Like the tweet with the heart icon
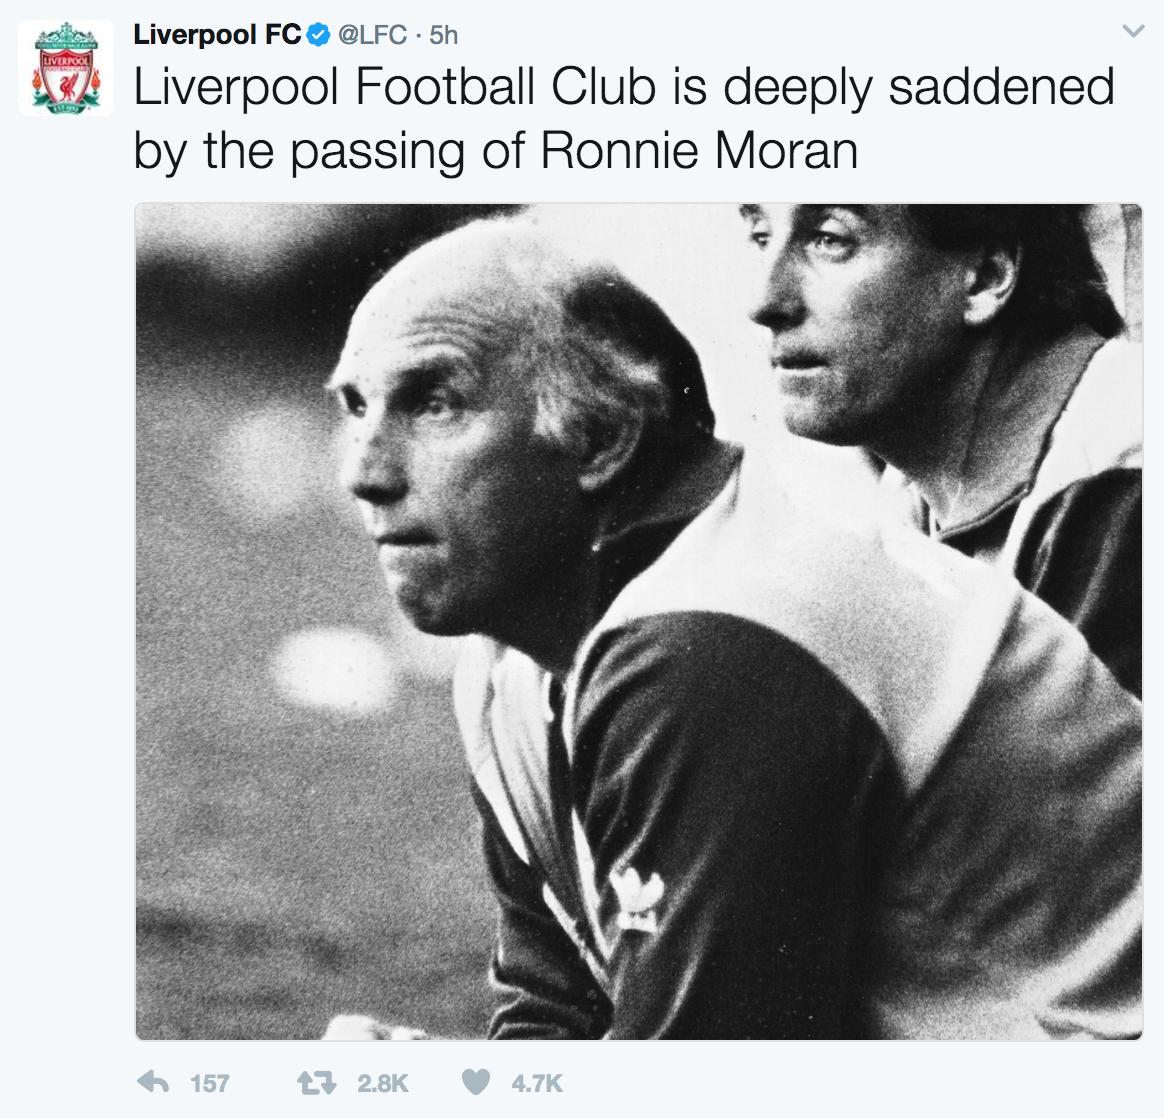Viewport: 1164px width, 1118px height. coord(478,1081)
